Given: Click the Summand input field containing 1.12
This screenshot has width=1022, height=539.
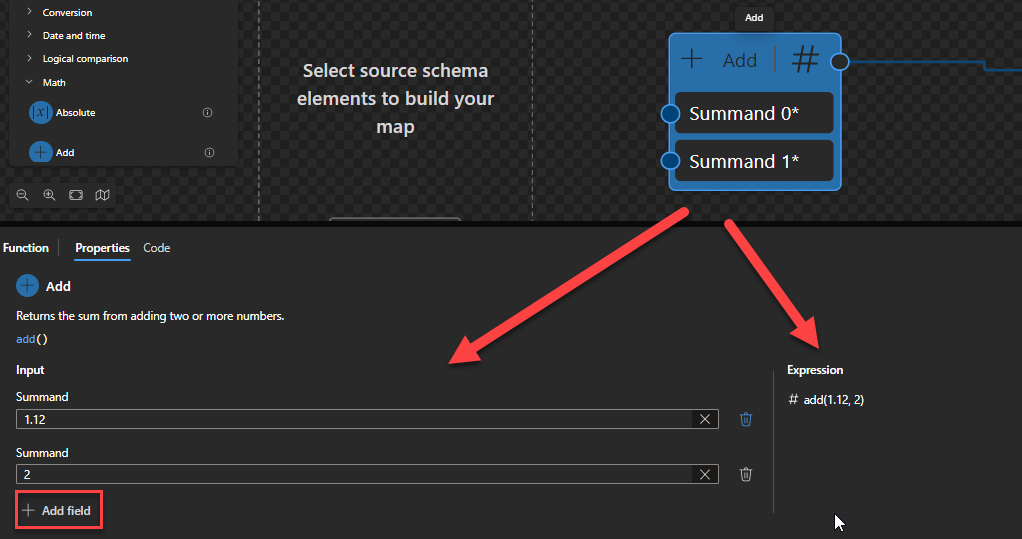Looking at the screenshot, I should coord(350,419).
